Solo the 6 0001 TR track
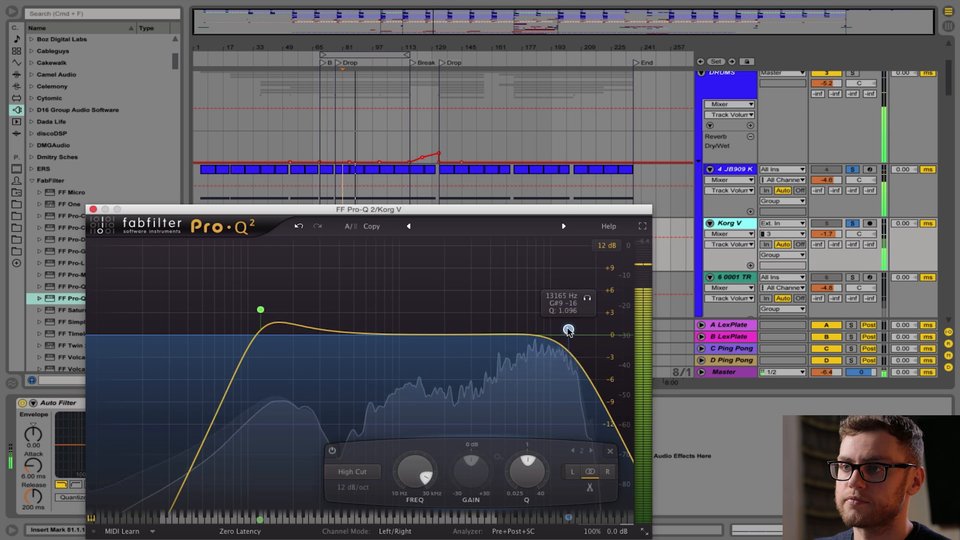The image size is (960, 540). (x=852, y=277)
